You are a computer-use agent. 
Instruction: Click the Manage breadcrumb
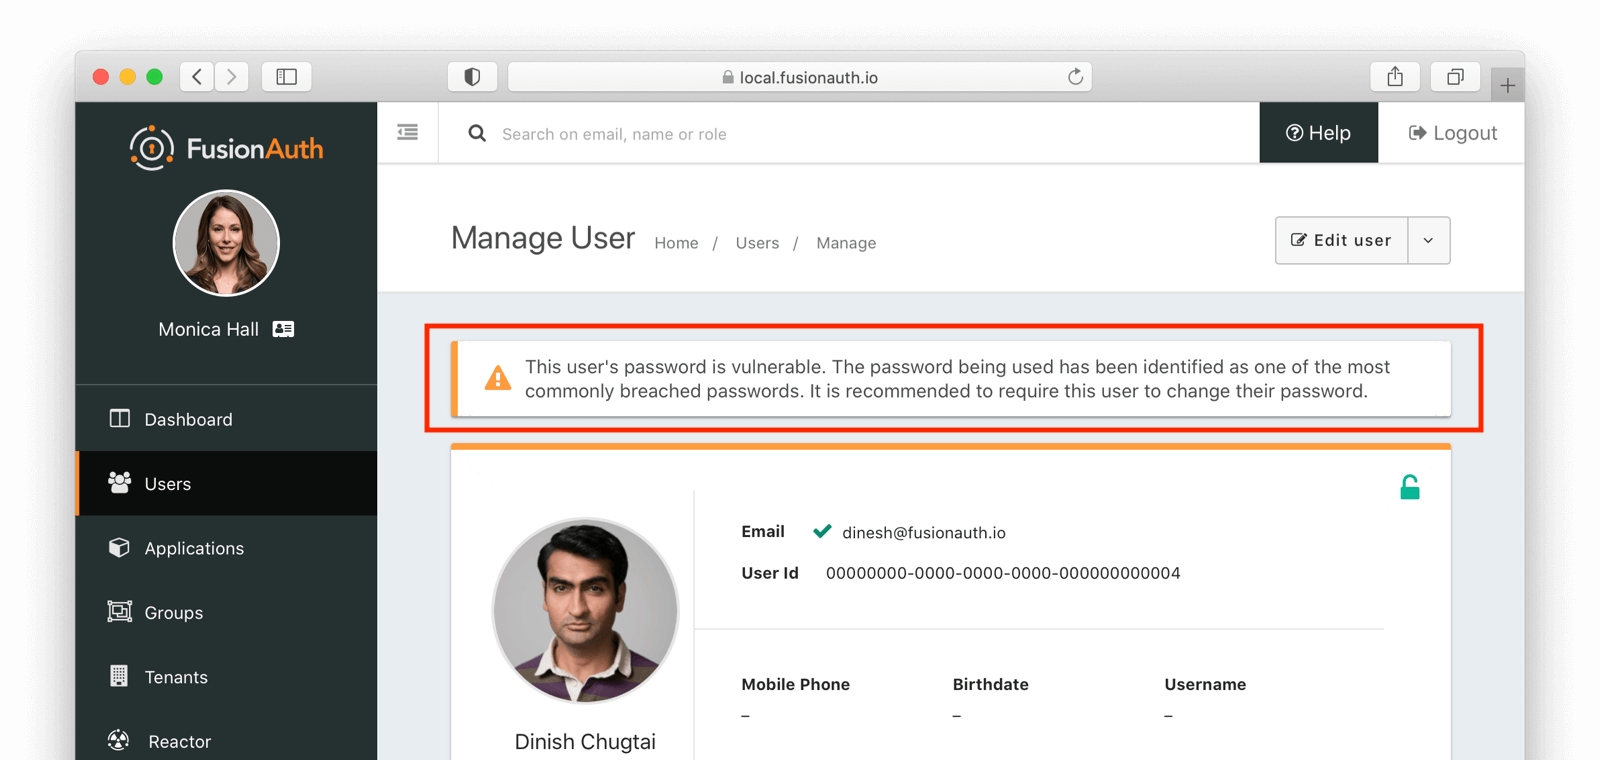pyautogui.click(x=846, y=243)
